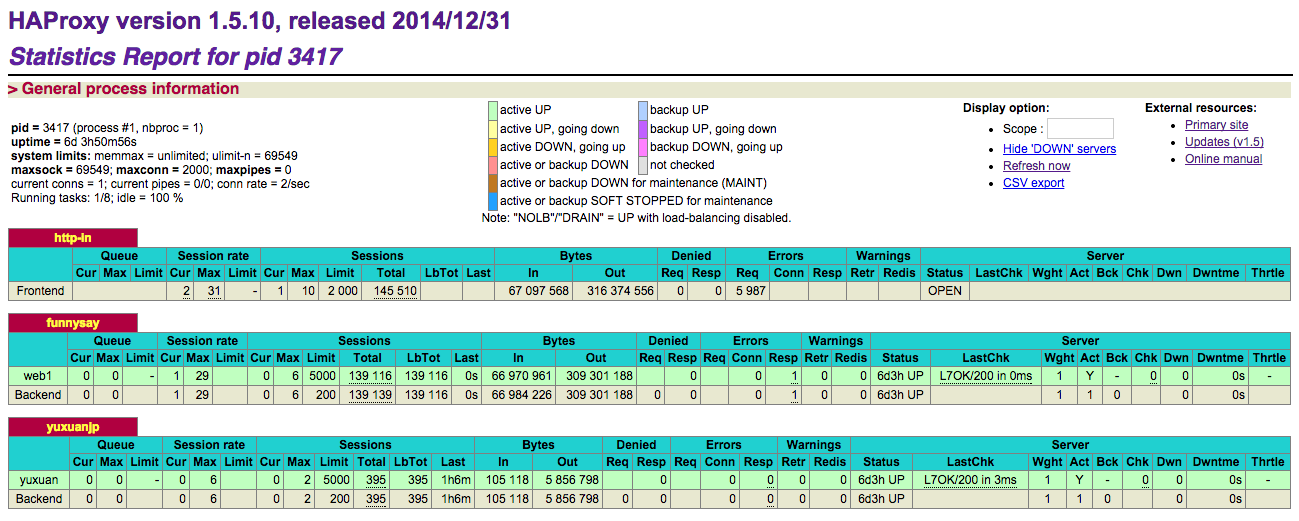Click the L7OK/200 in 0ms check result

click(986, 376)
